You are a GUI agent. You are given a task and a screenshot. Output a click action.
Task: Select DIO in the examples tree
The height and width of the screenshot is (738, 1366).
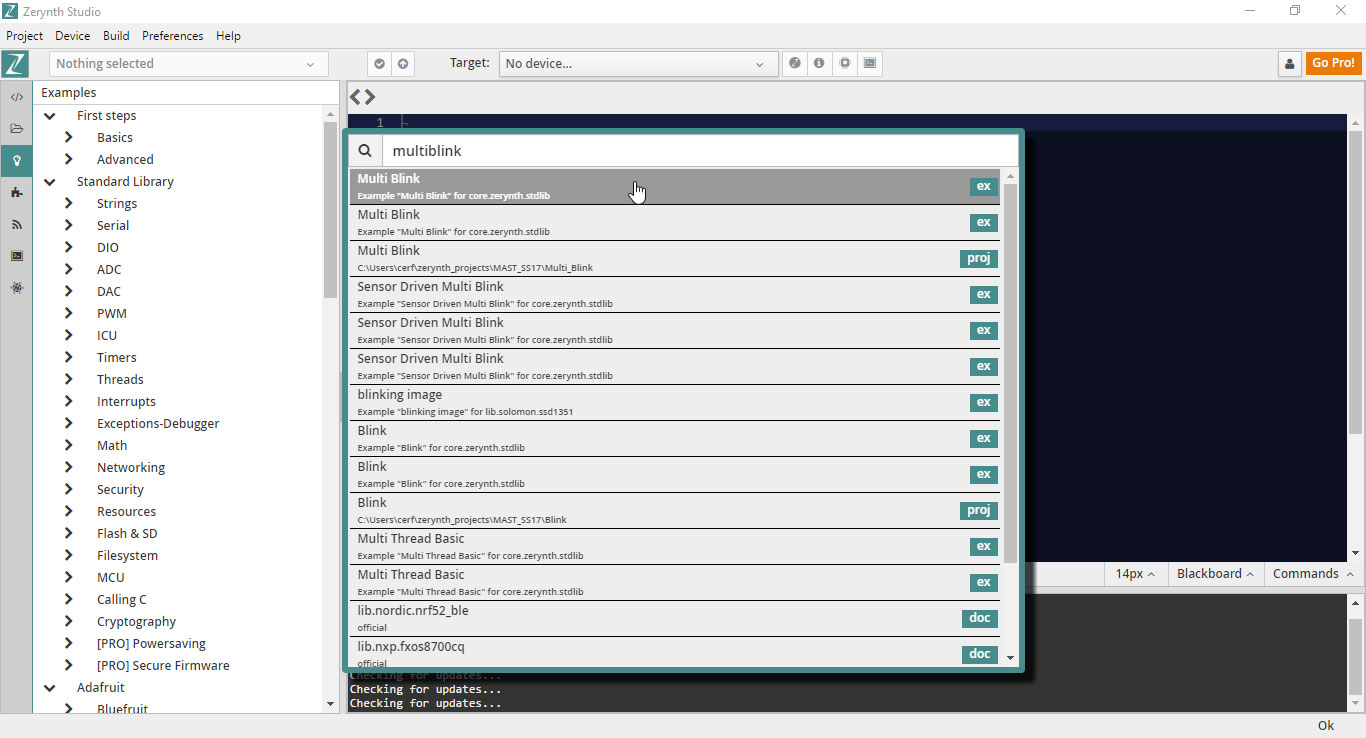(x=107, y=248)
